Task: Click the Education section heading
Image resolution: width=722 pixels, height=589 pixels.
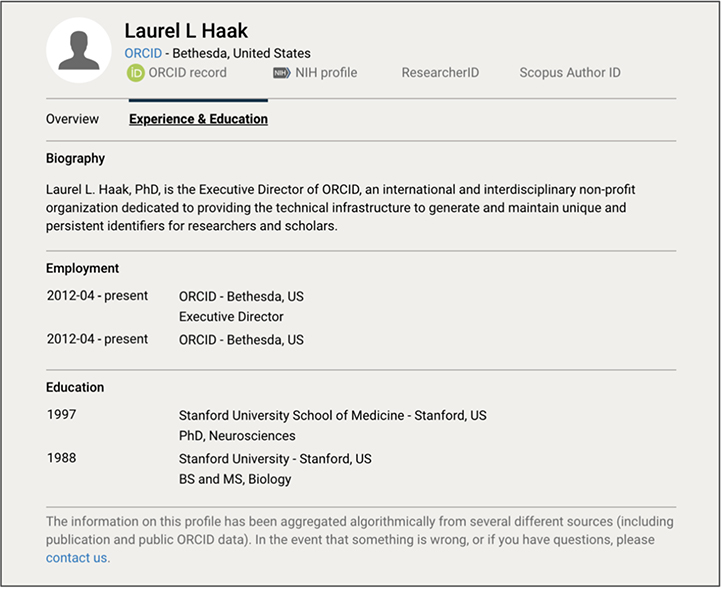Action: [75, 387]
